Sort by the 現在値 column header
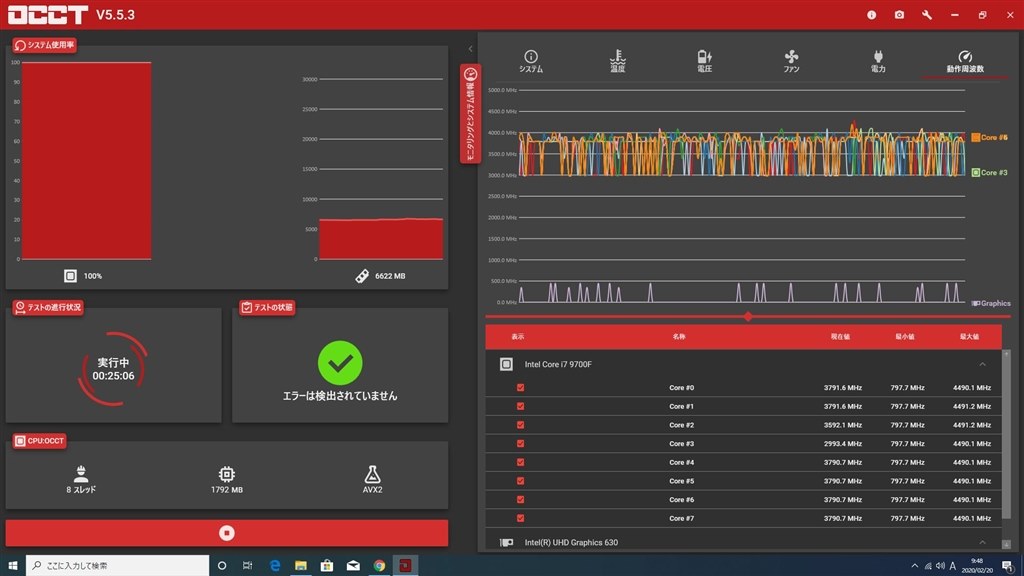1024x576 pixels. 840,336
